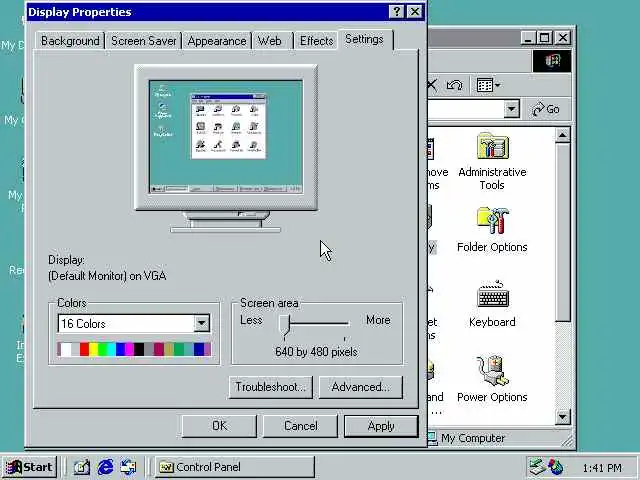Open the Folder Options icon
Image resolution: width=640 pixels, height=480 pixels.
(492, 230)
